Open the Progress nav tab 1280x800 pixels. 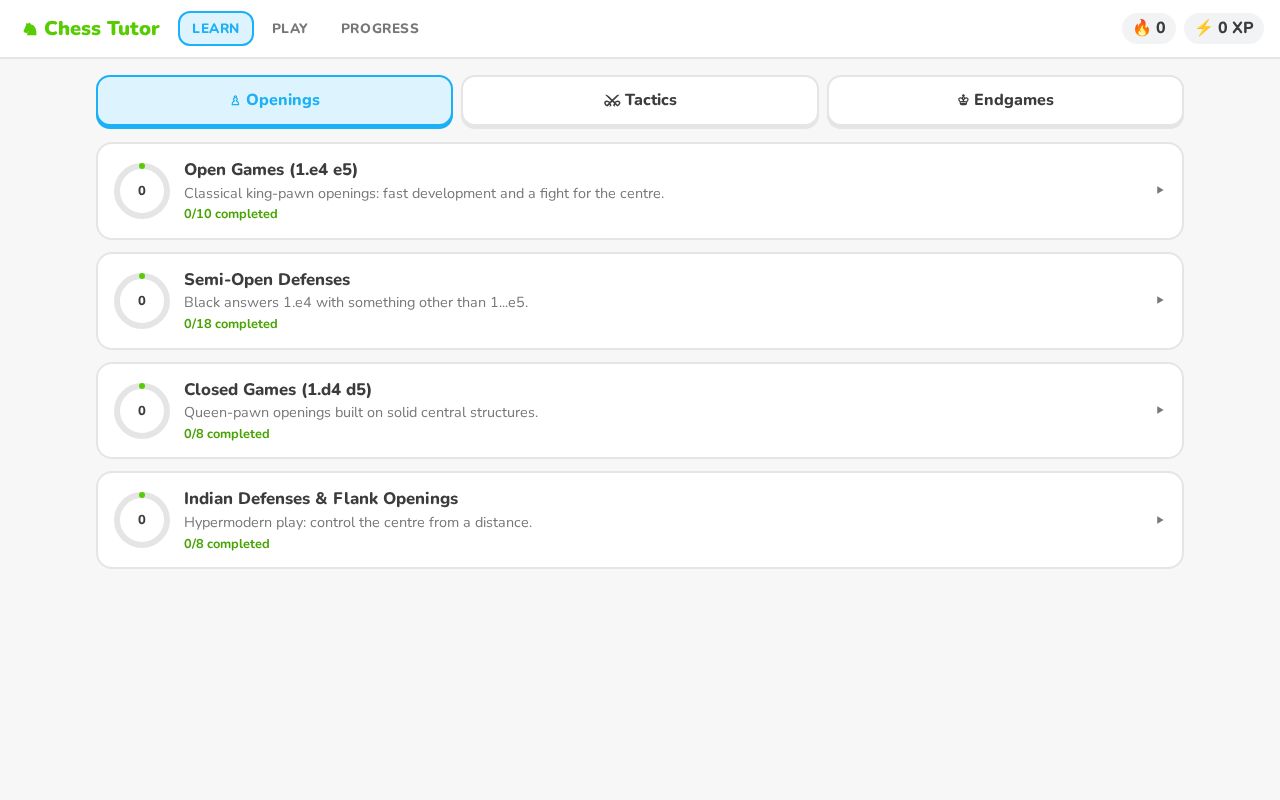(380, 28)
